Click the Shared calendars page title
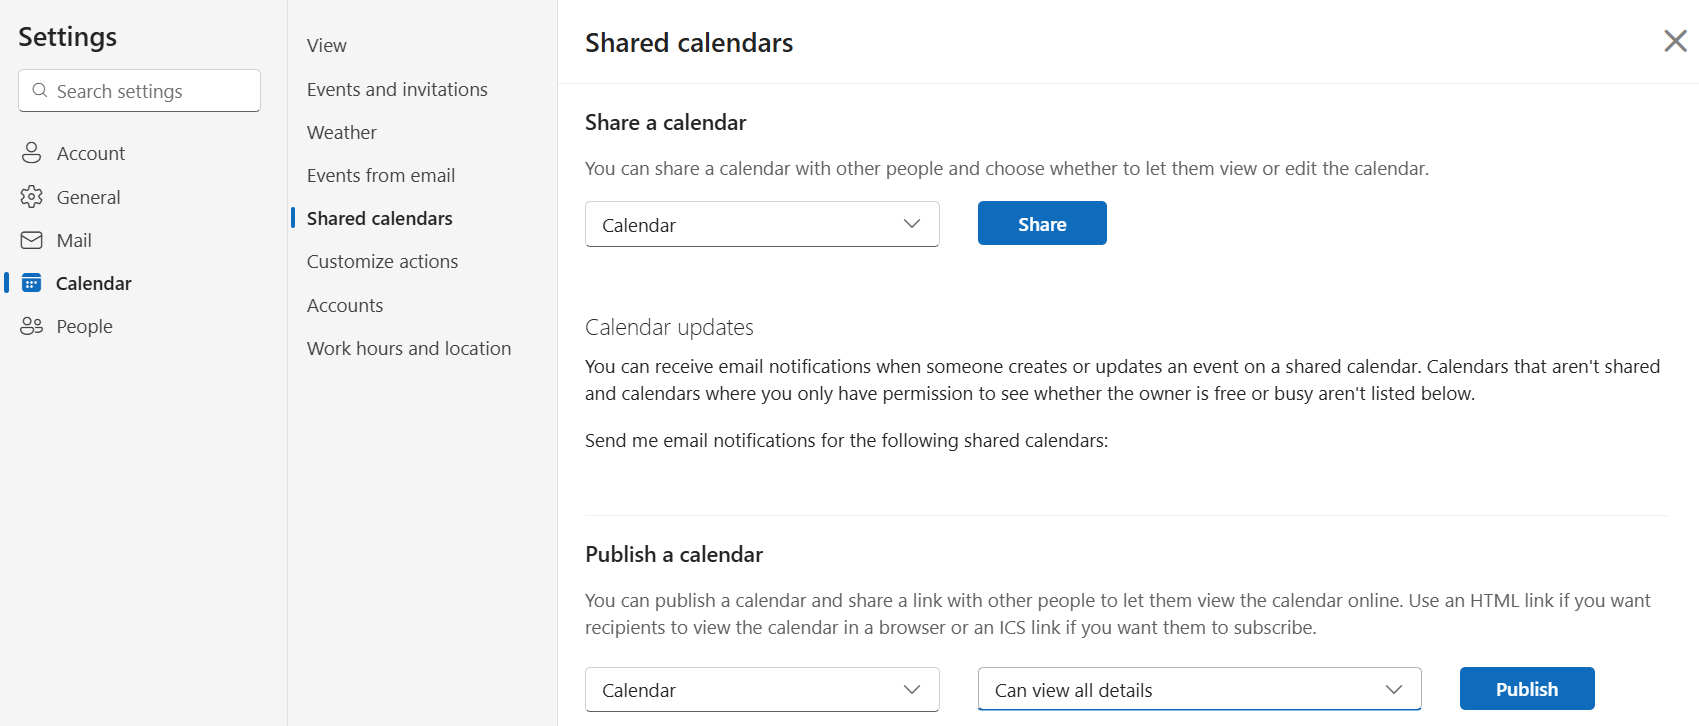Viewport: 1699px width, 726px height. [x=689, y=42]
